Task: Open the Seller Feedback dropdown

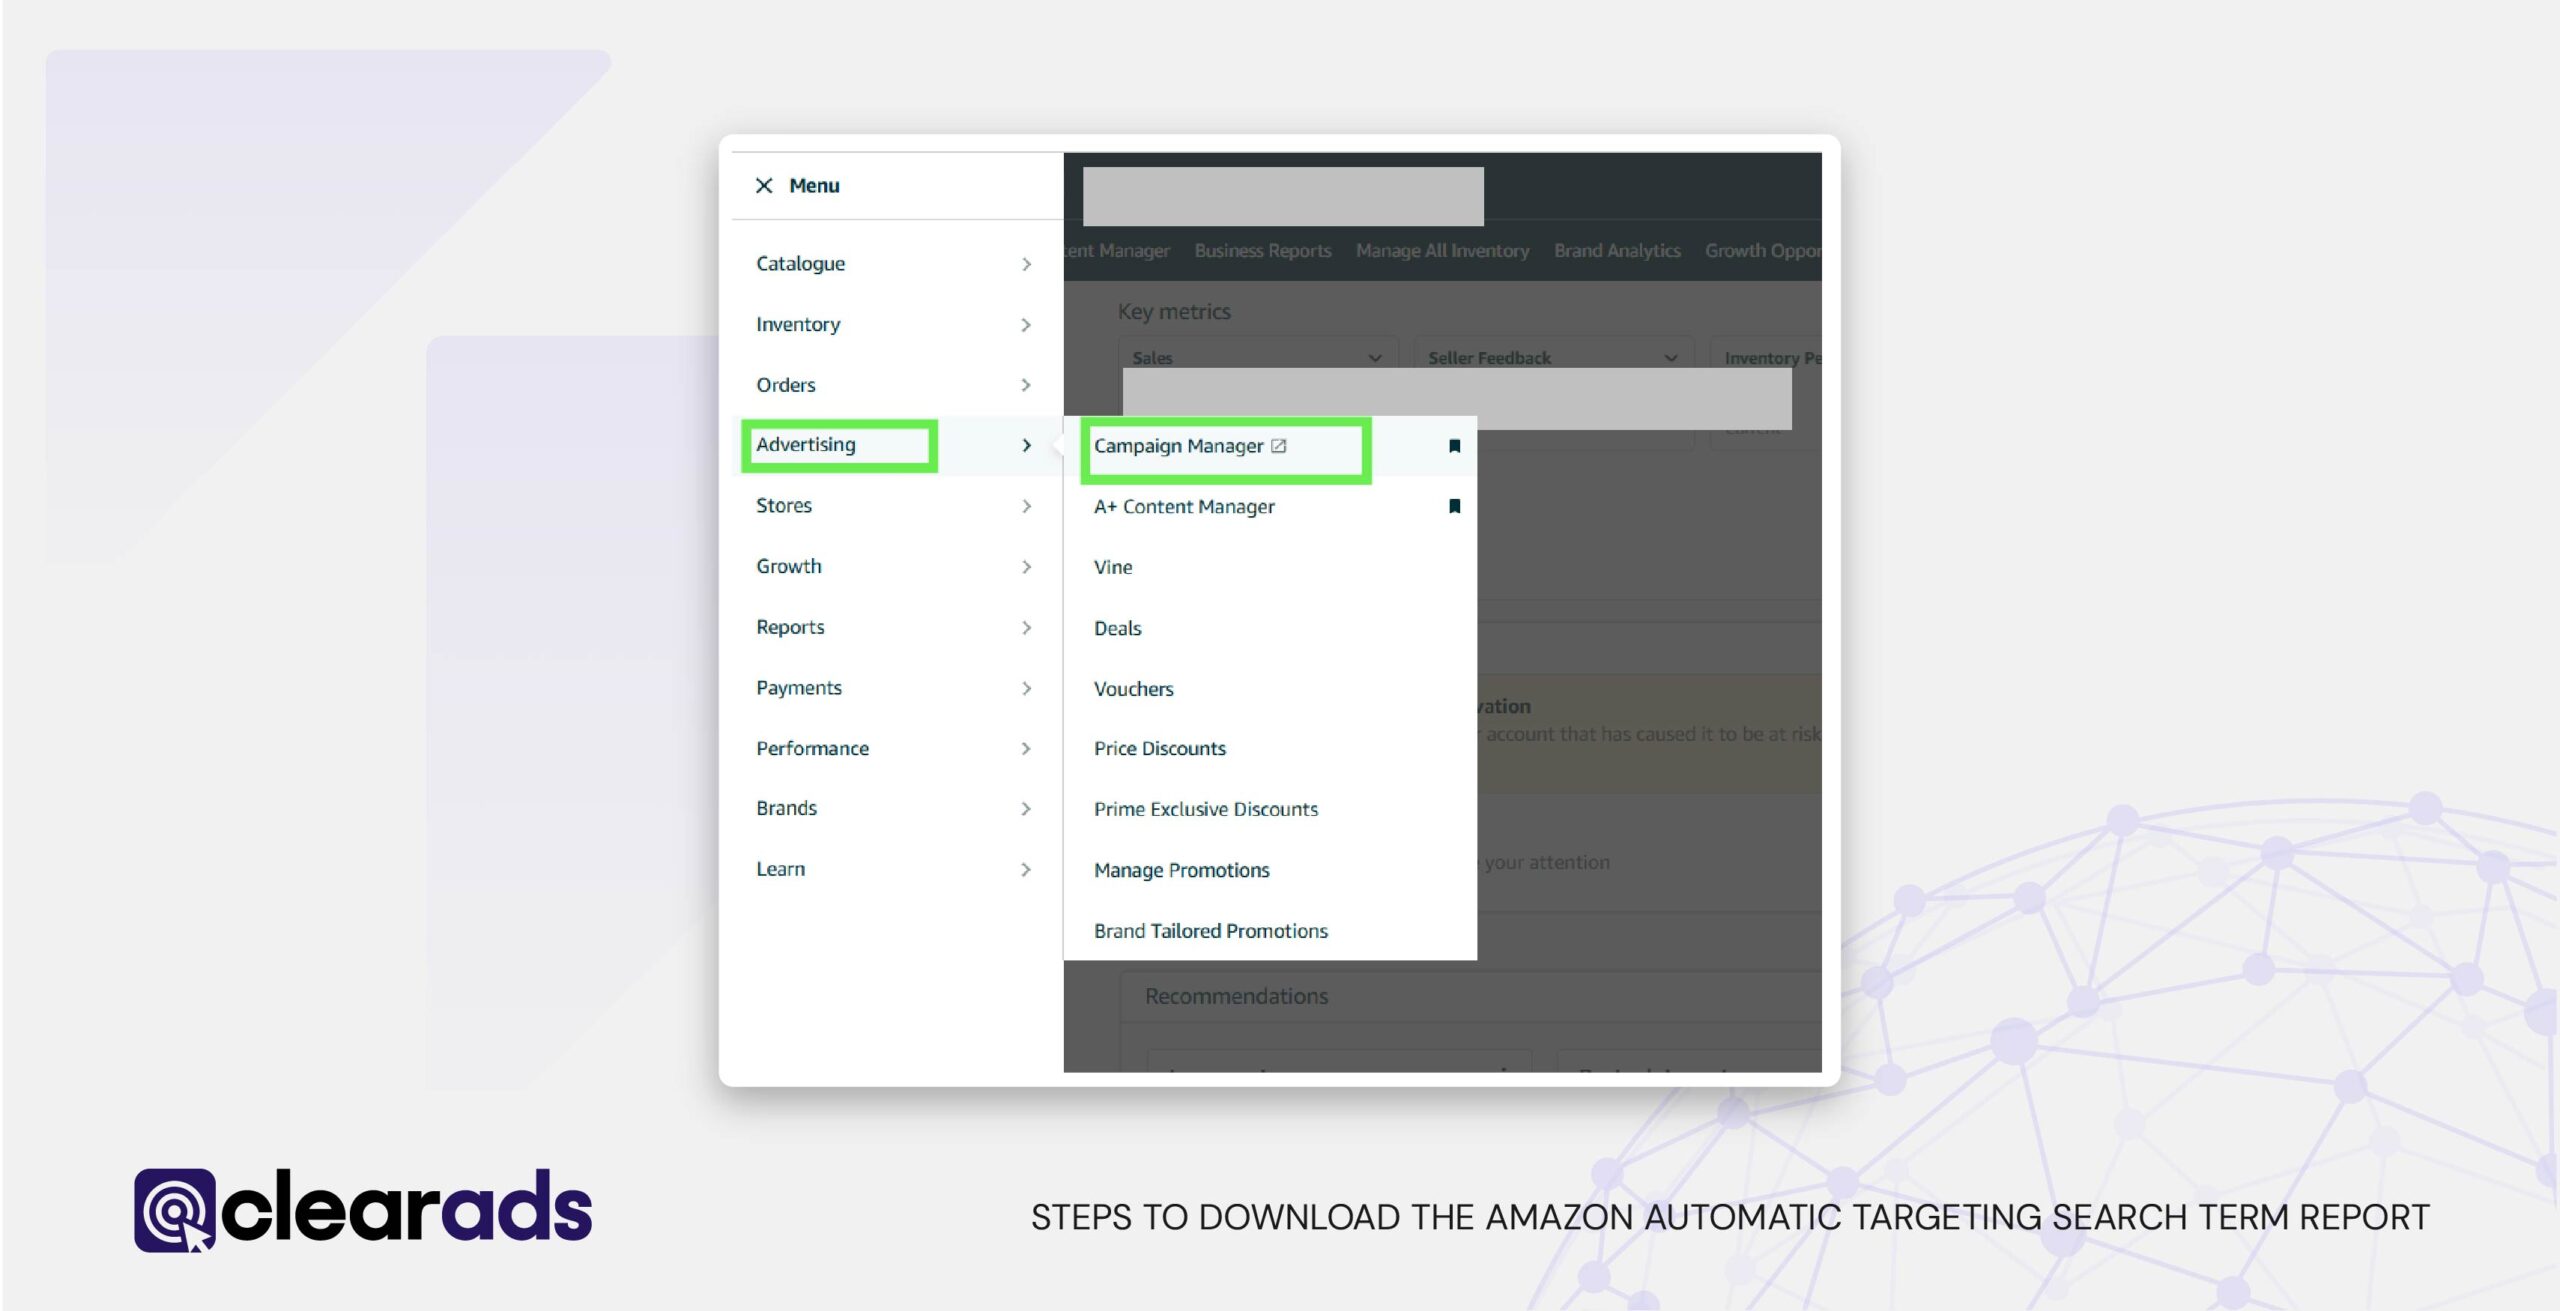Action: (1671, 357)
